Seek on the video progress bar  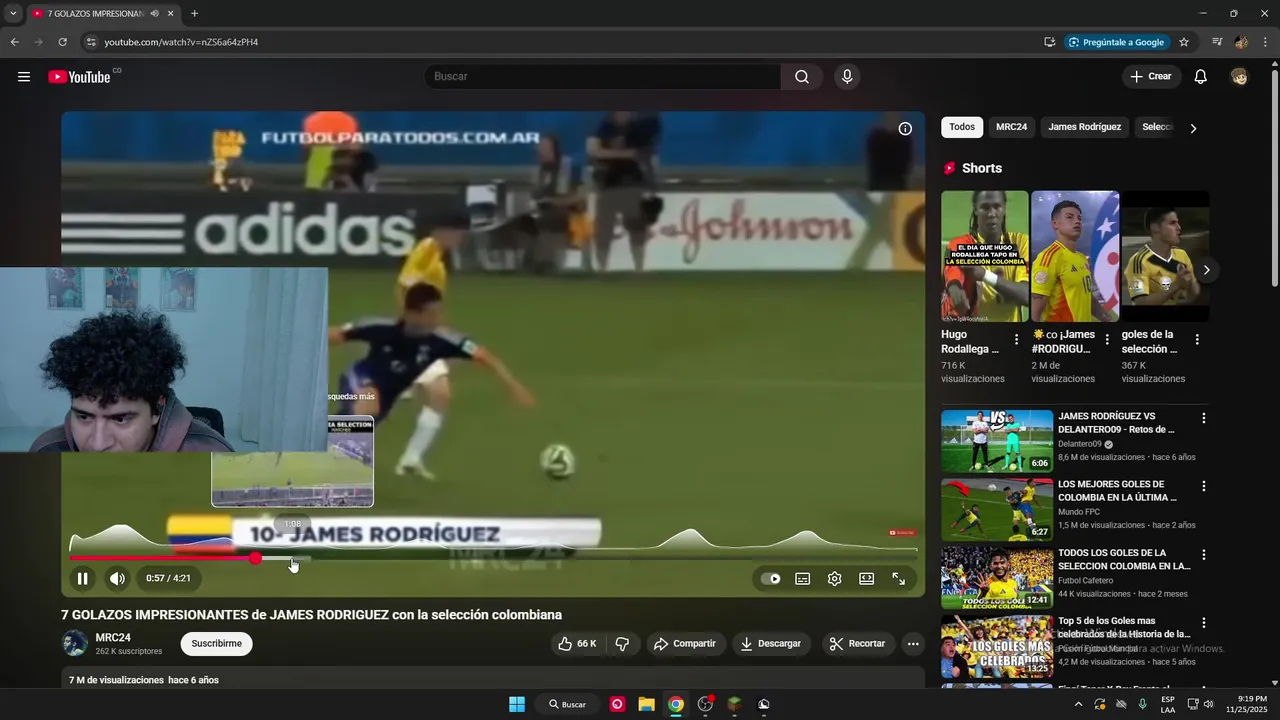point(493,558)
